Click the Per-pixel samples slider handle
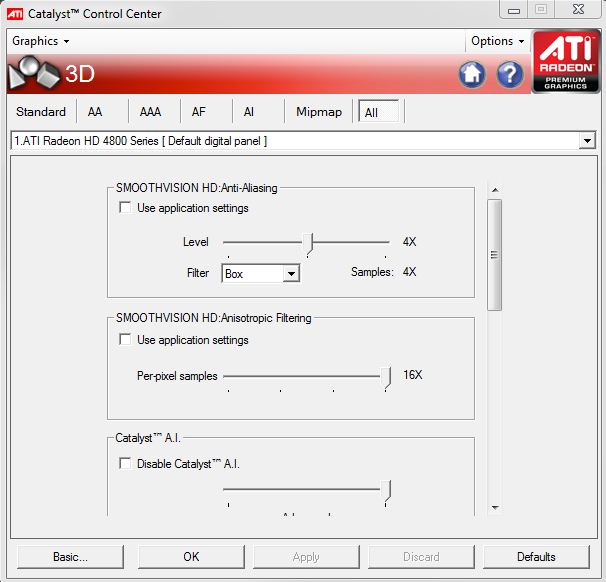The height and width of the screenshot is (582, 606). pyautogui.click(x=386, y=379)
